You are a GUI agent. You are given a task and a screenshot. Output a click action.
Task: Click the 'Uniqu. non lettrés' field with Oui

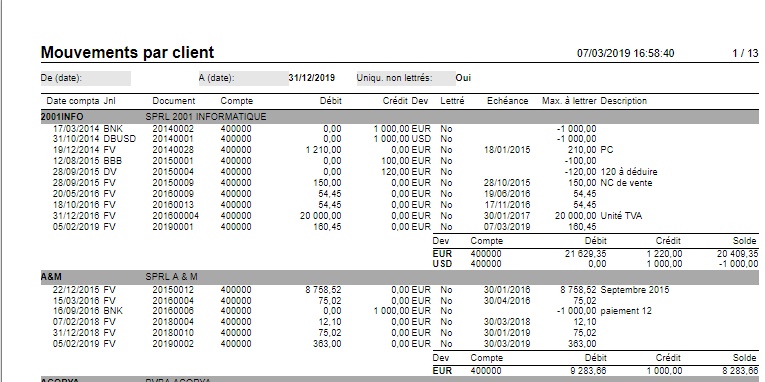coord(463,78)
